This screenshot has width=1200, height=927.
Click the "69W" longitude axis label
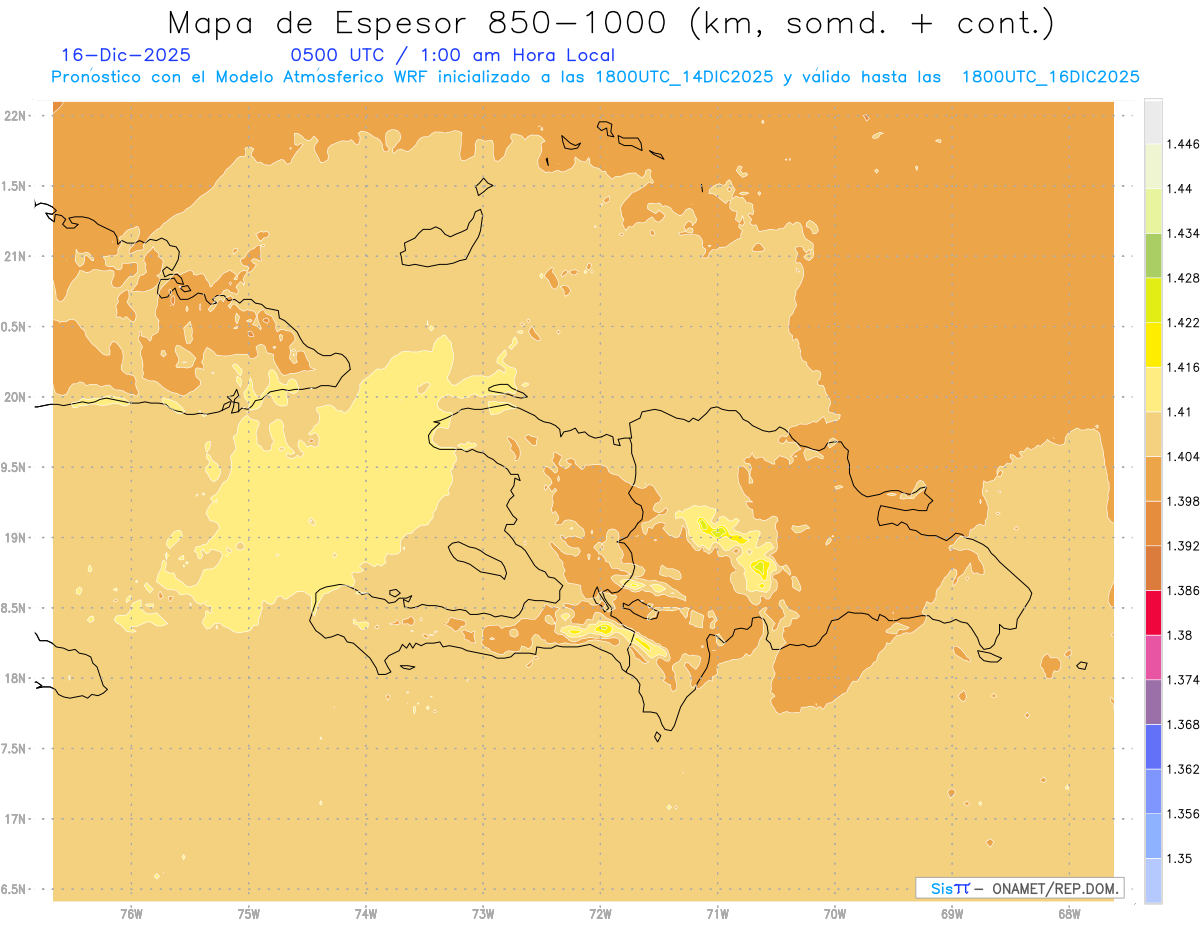point(952,914)
